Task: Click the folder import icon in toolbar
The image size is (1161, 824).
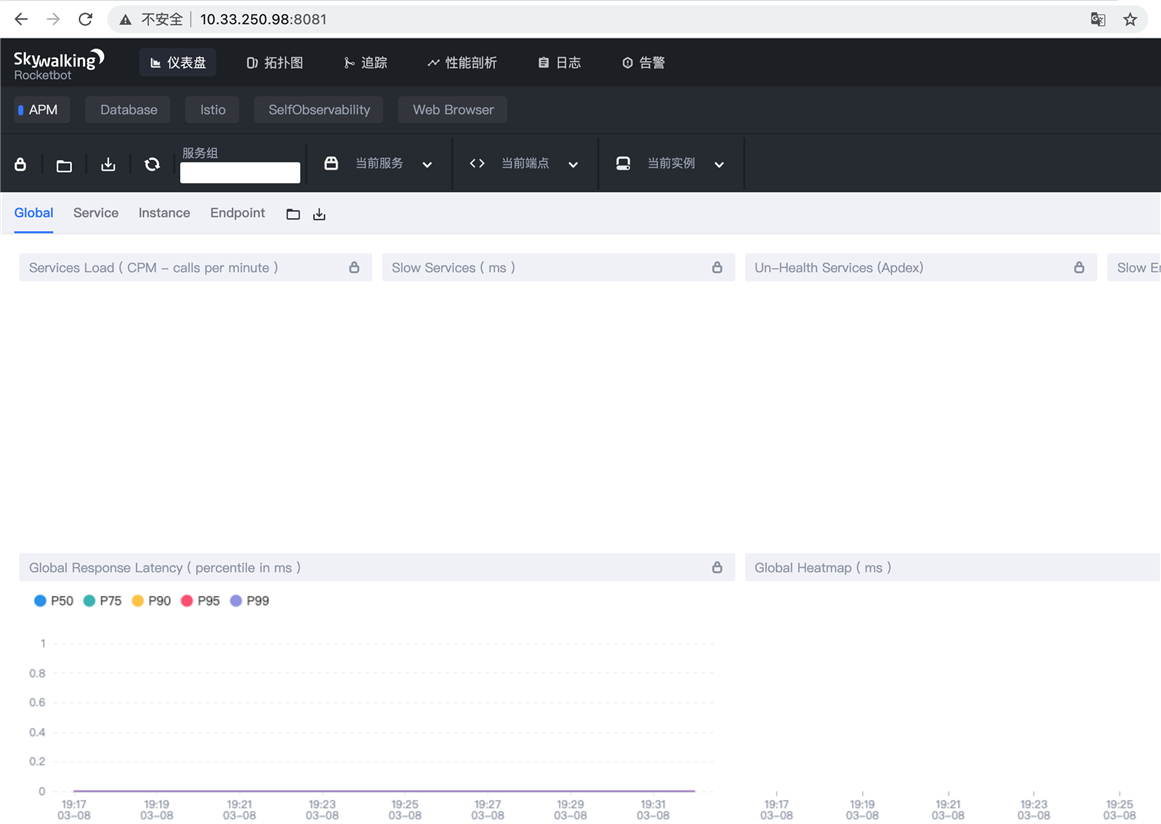Action: (x=64, y=165)
